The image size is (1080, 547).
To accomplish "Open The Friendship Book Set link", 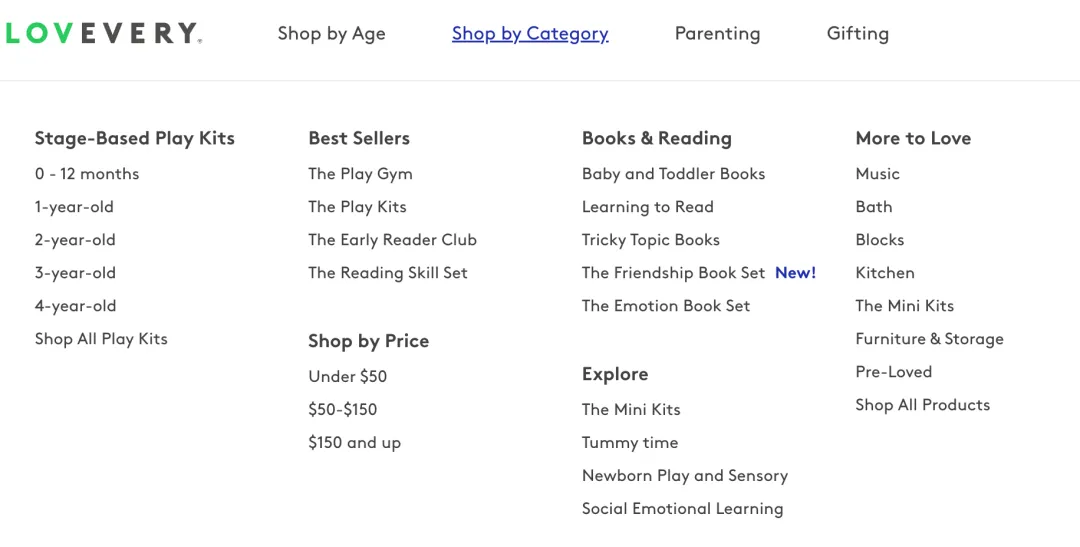I will pyautogui.click(x=673, y=273).
